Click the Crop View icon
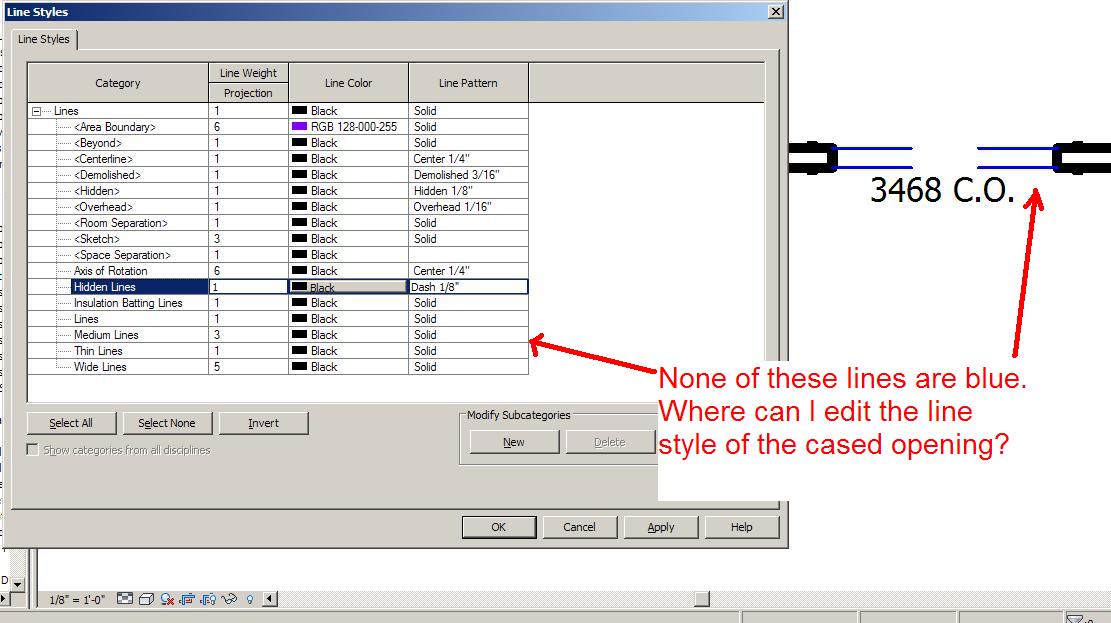The image size is (1111, 623). click(x=187, y=599)
